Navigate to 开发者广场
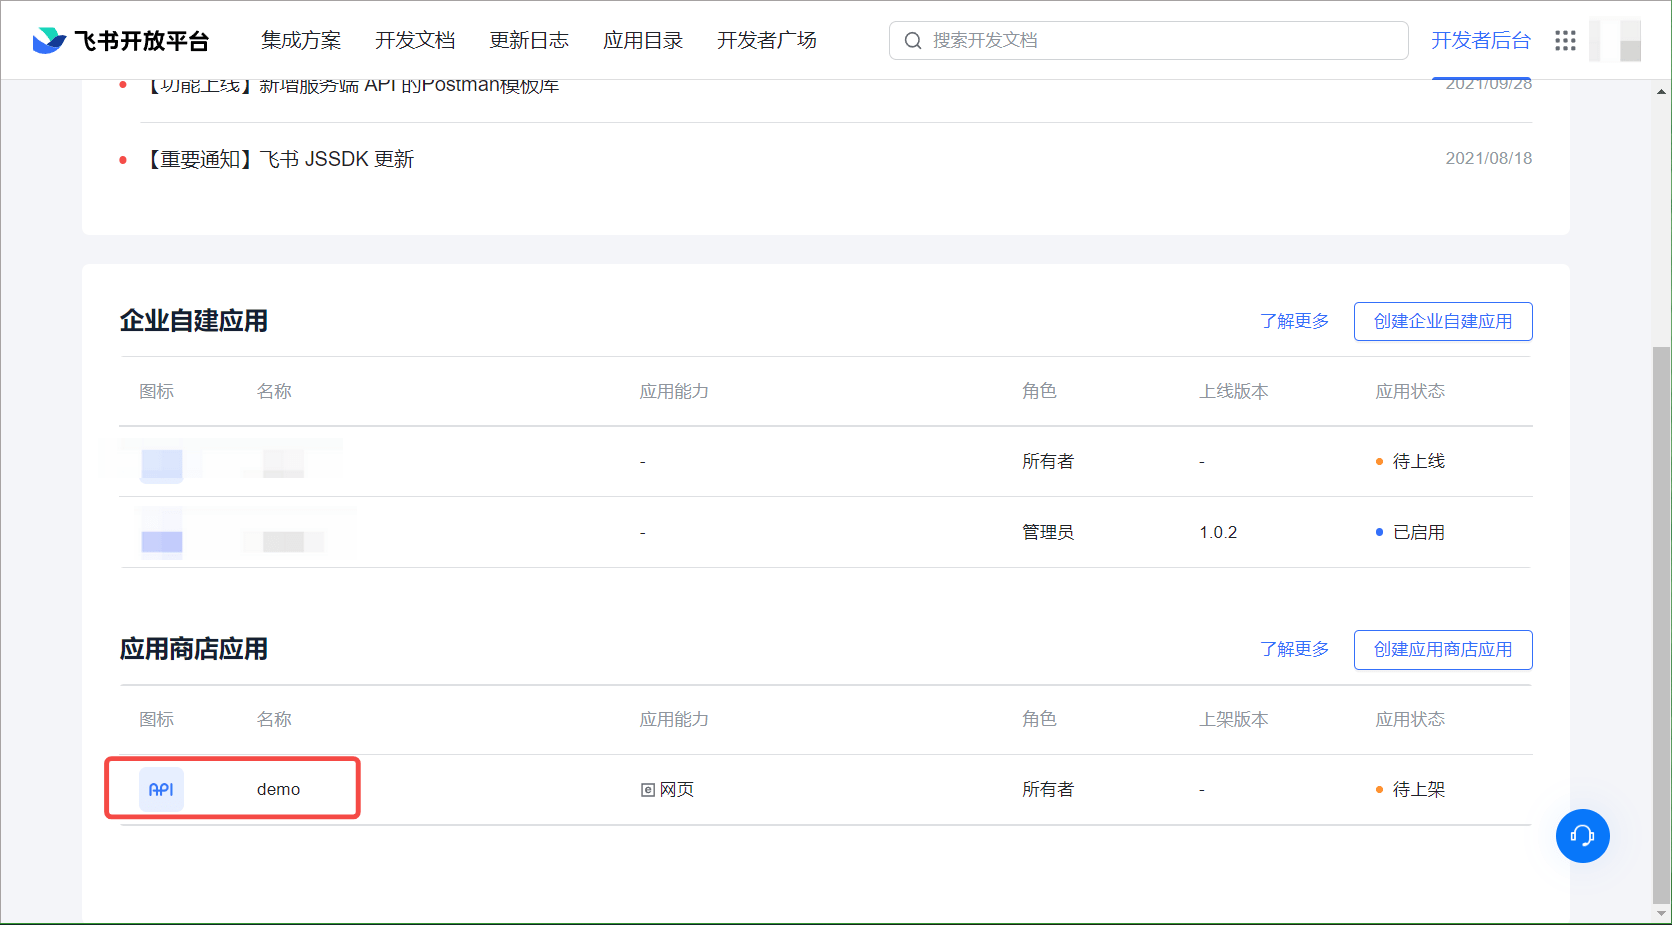 pyautogui.click(x=767, y=40)
